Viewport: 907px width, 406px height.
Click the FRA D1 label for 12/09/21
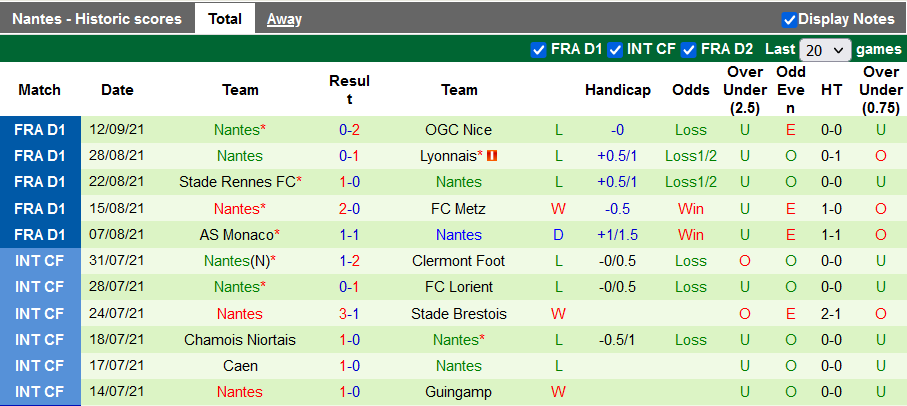tap(40, 130)
